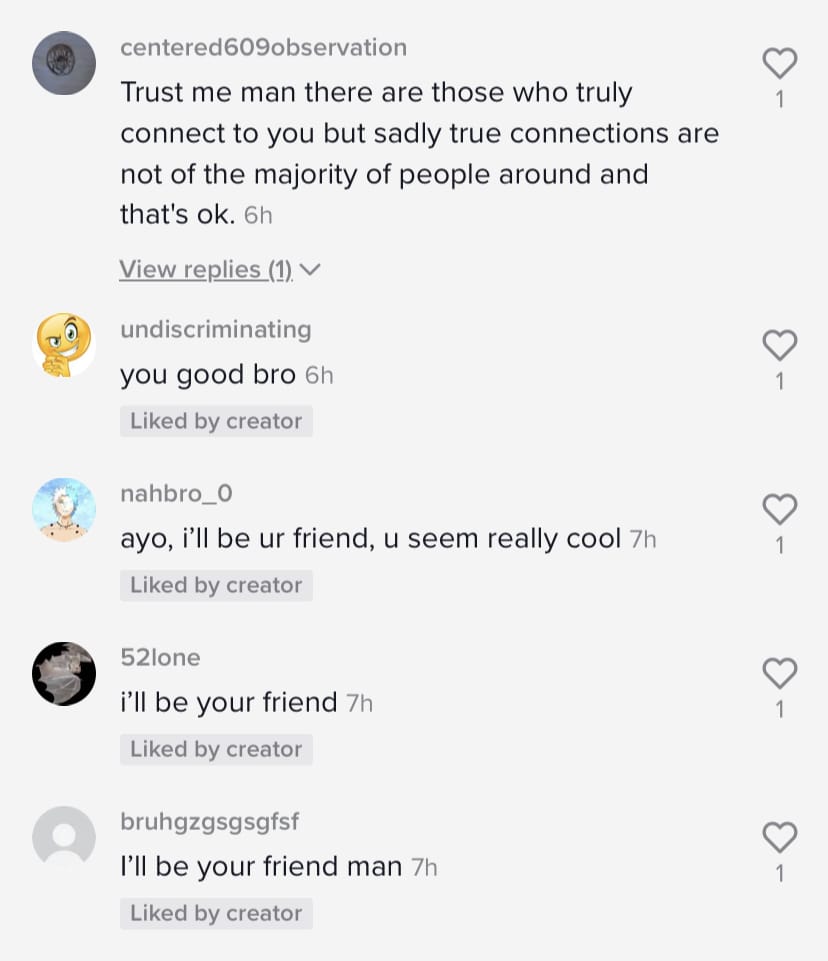
Task: Open nahbro_0's anime avatar
Action: point(64,509)
